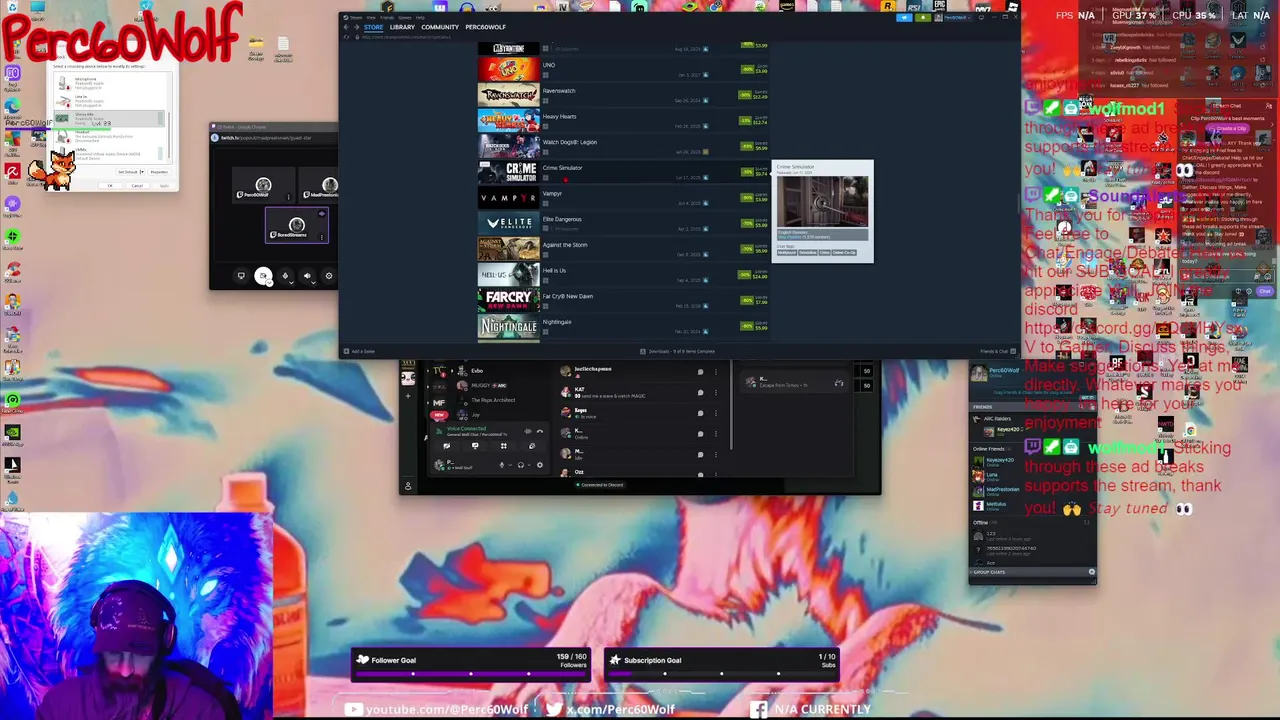
Task: Add a server in Discord
Action: click(x=408, y=396)
